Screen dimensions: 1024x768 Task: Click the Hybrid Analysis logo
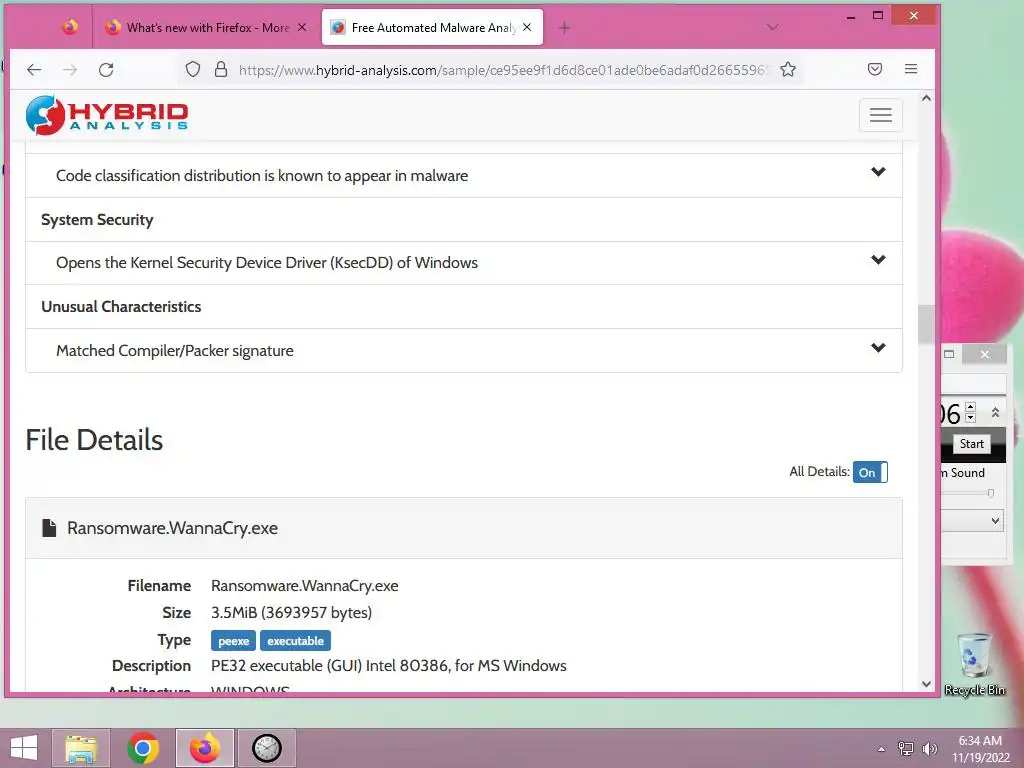pos(107,115)
